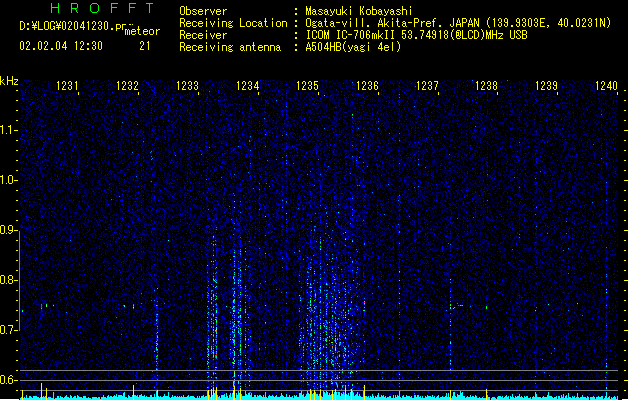Viewport: 629px width, 400px height.
Task: Click the Receiver label
Action: (x=203, y=35)
